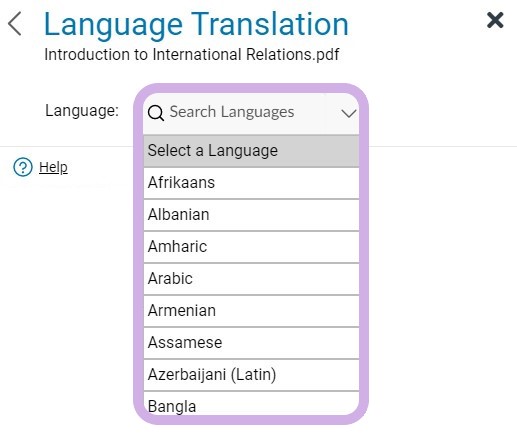
Task: Click the search magnifier icon
Action: (x=156, y=113)
